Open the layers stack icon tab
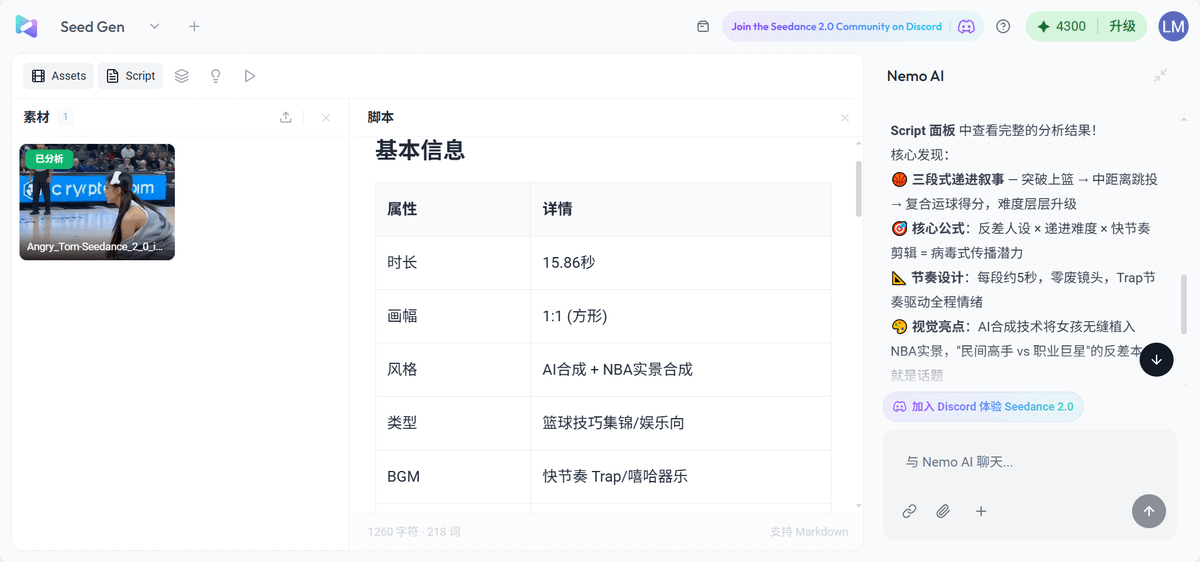Viewport: 1200px width, 562px height. point(181,76)
